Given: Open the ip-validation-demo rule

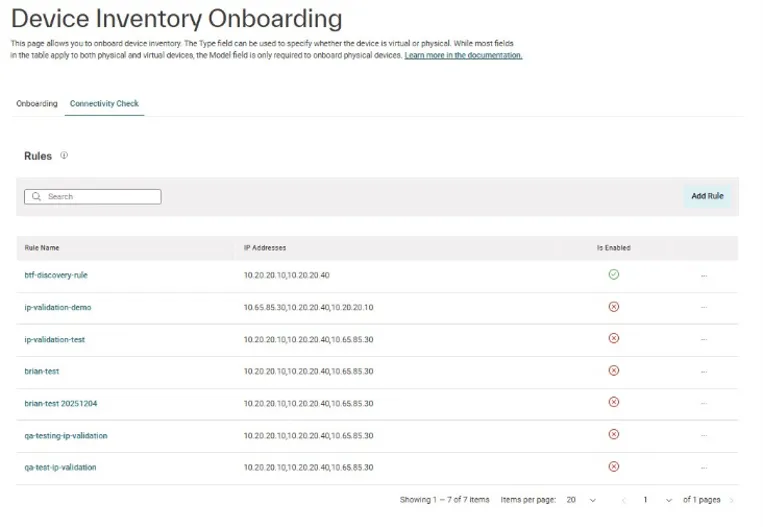Looking at the screenshot, I should [57, 307].
